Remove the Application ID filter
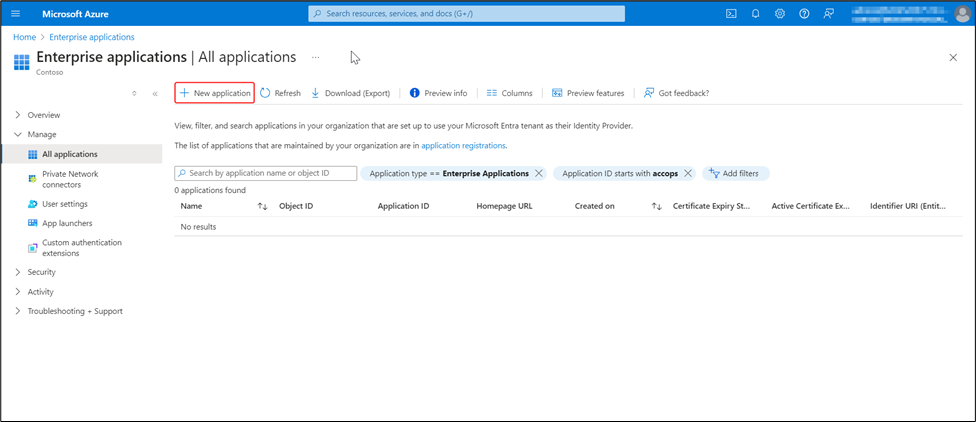This screenshot has width=976, height=422. (x=688, y=173)
